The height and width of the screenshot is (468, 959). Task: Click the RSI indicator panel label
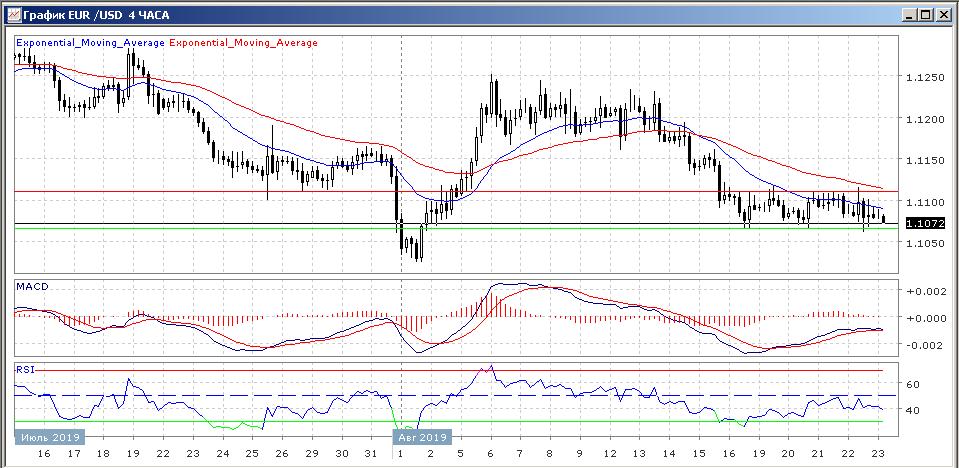tap(25, 369)
